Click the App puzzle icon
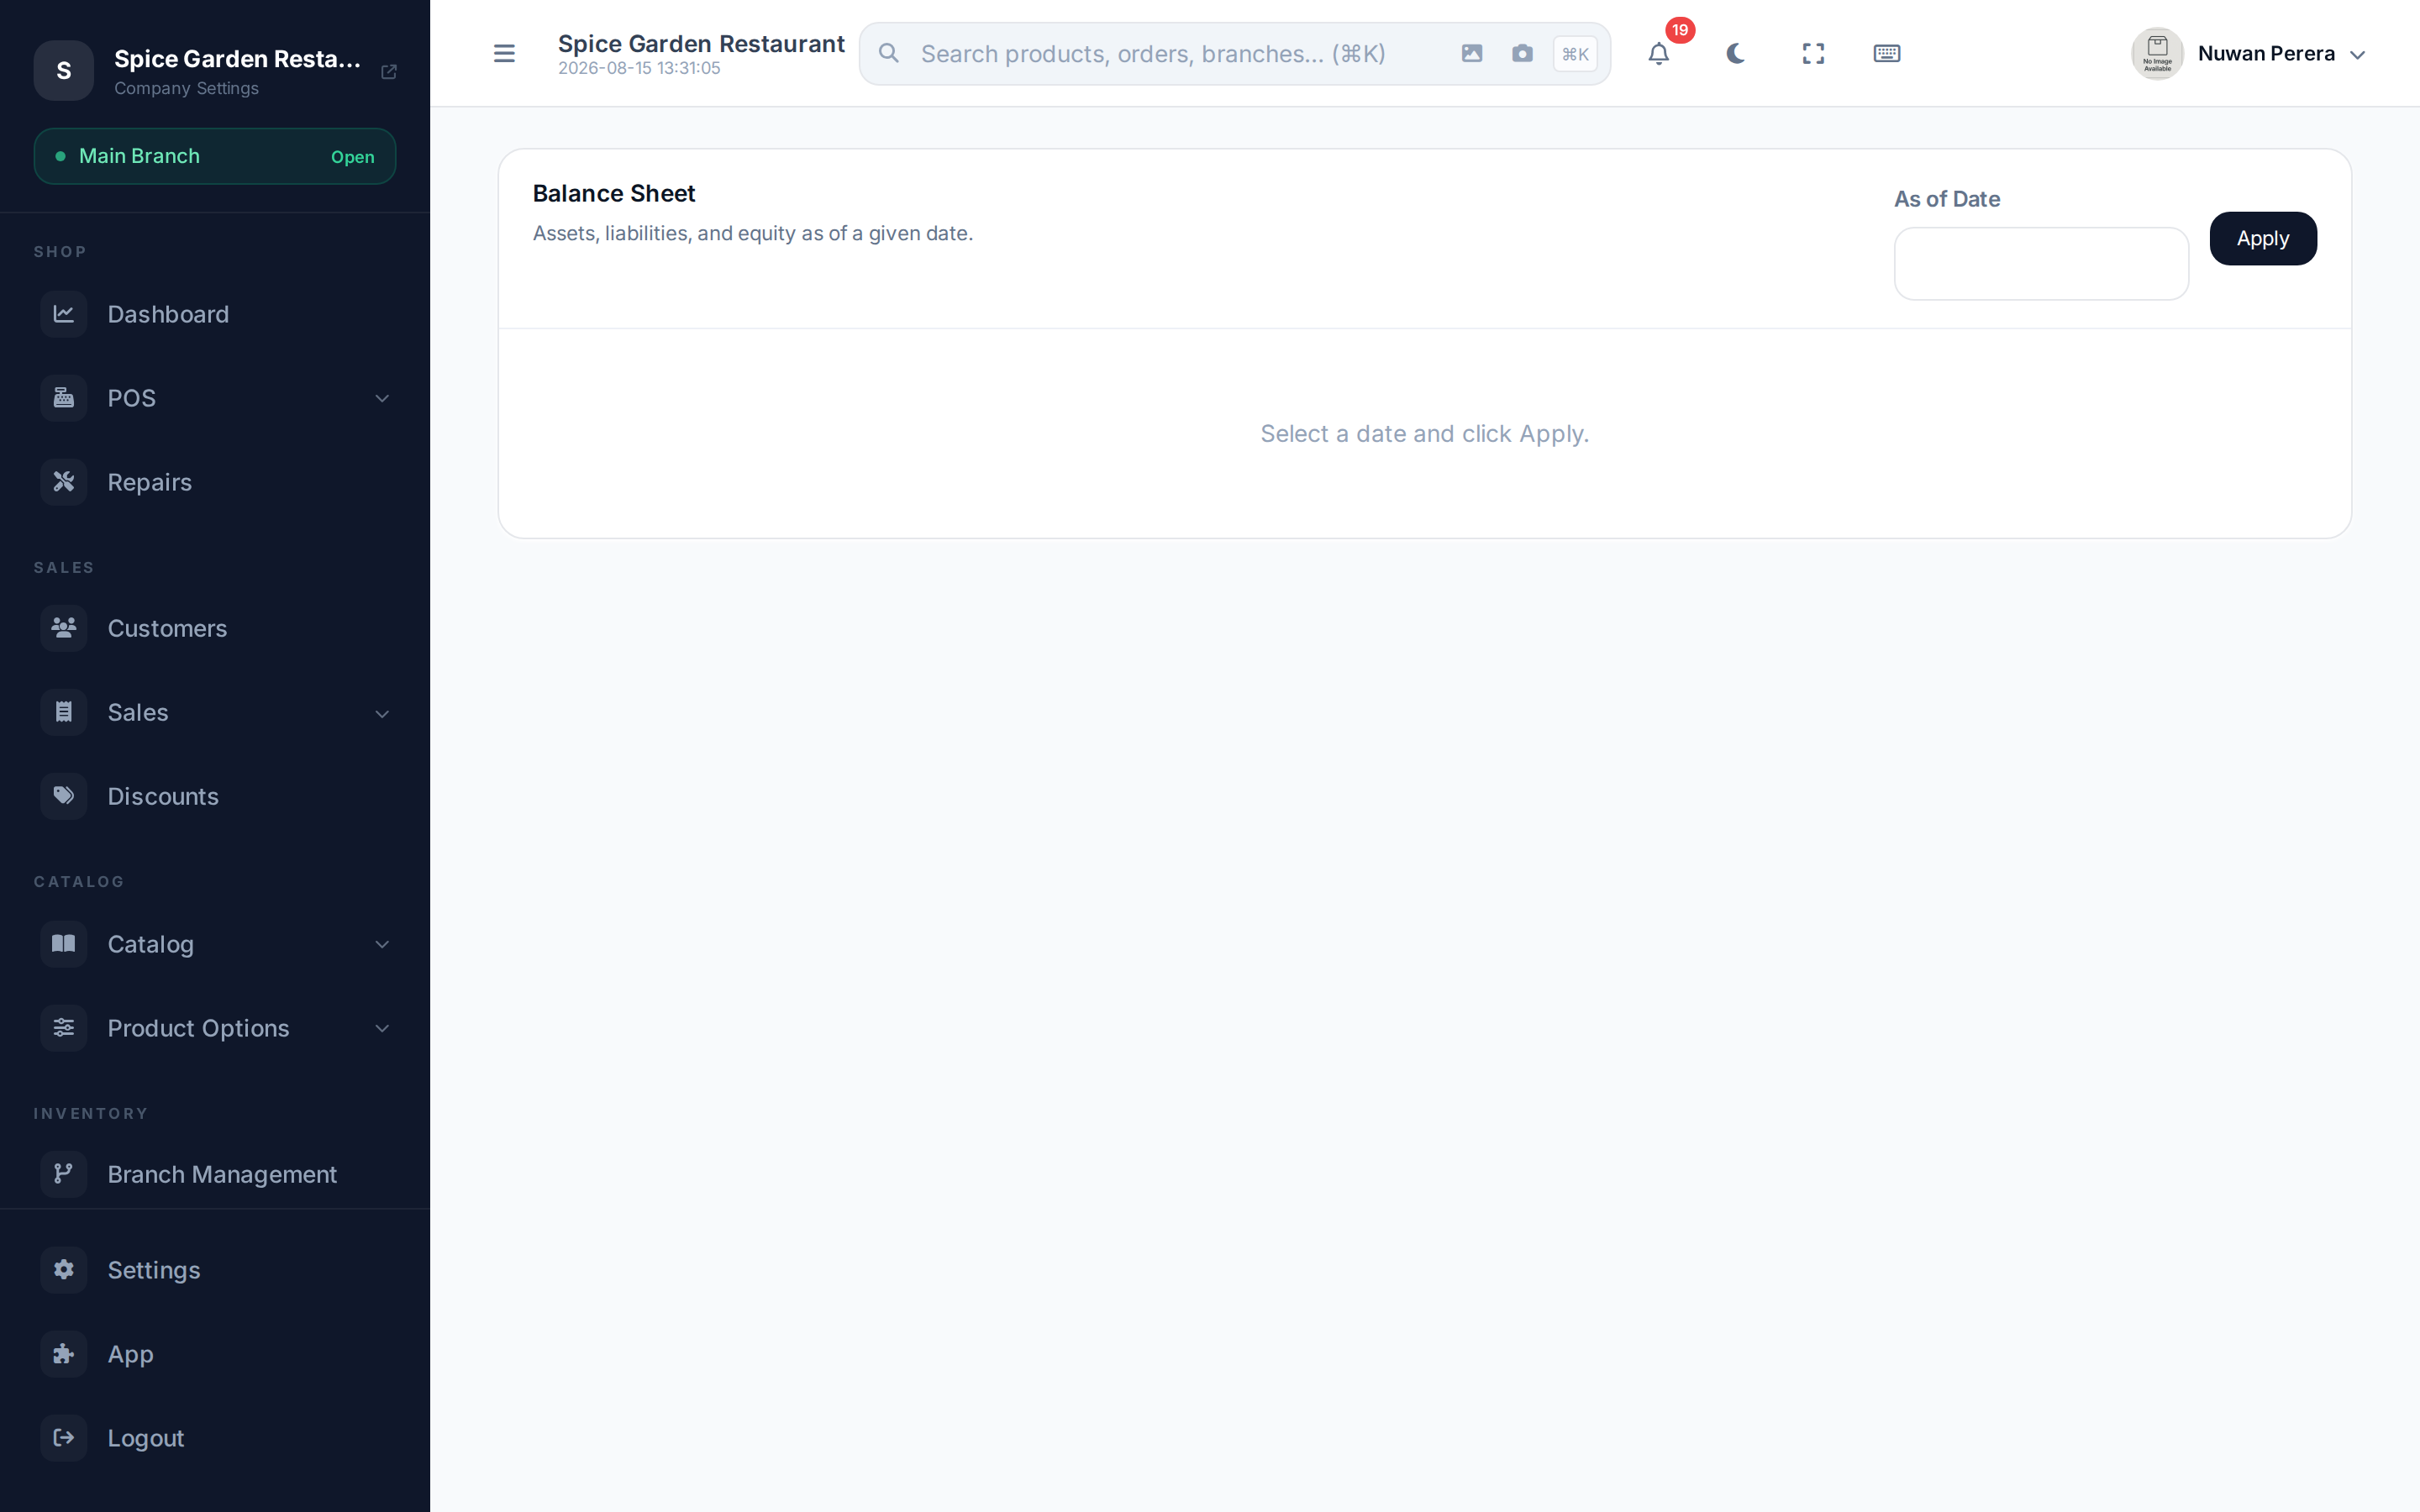 (64, 1354)
